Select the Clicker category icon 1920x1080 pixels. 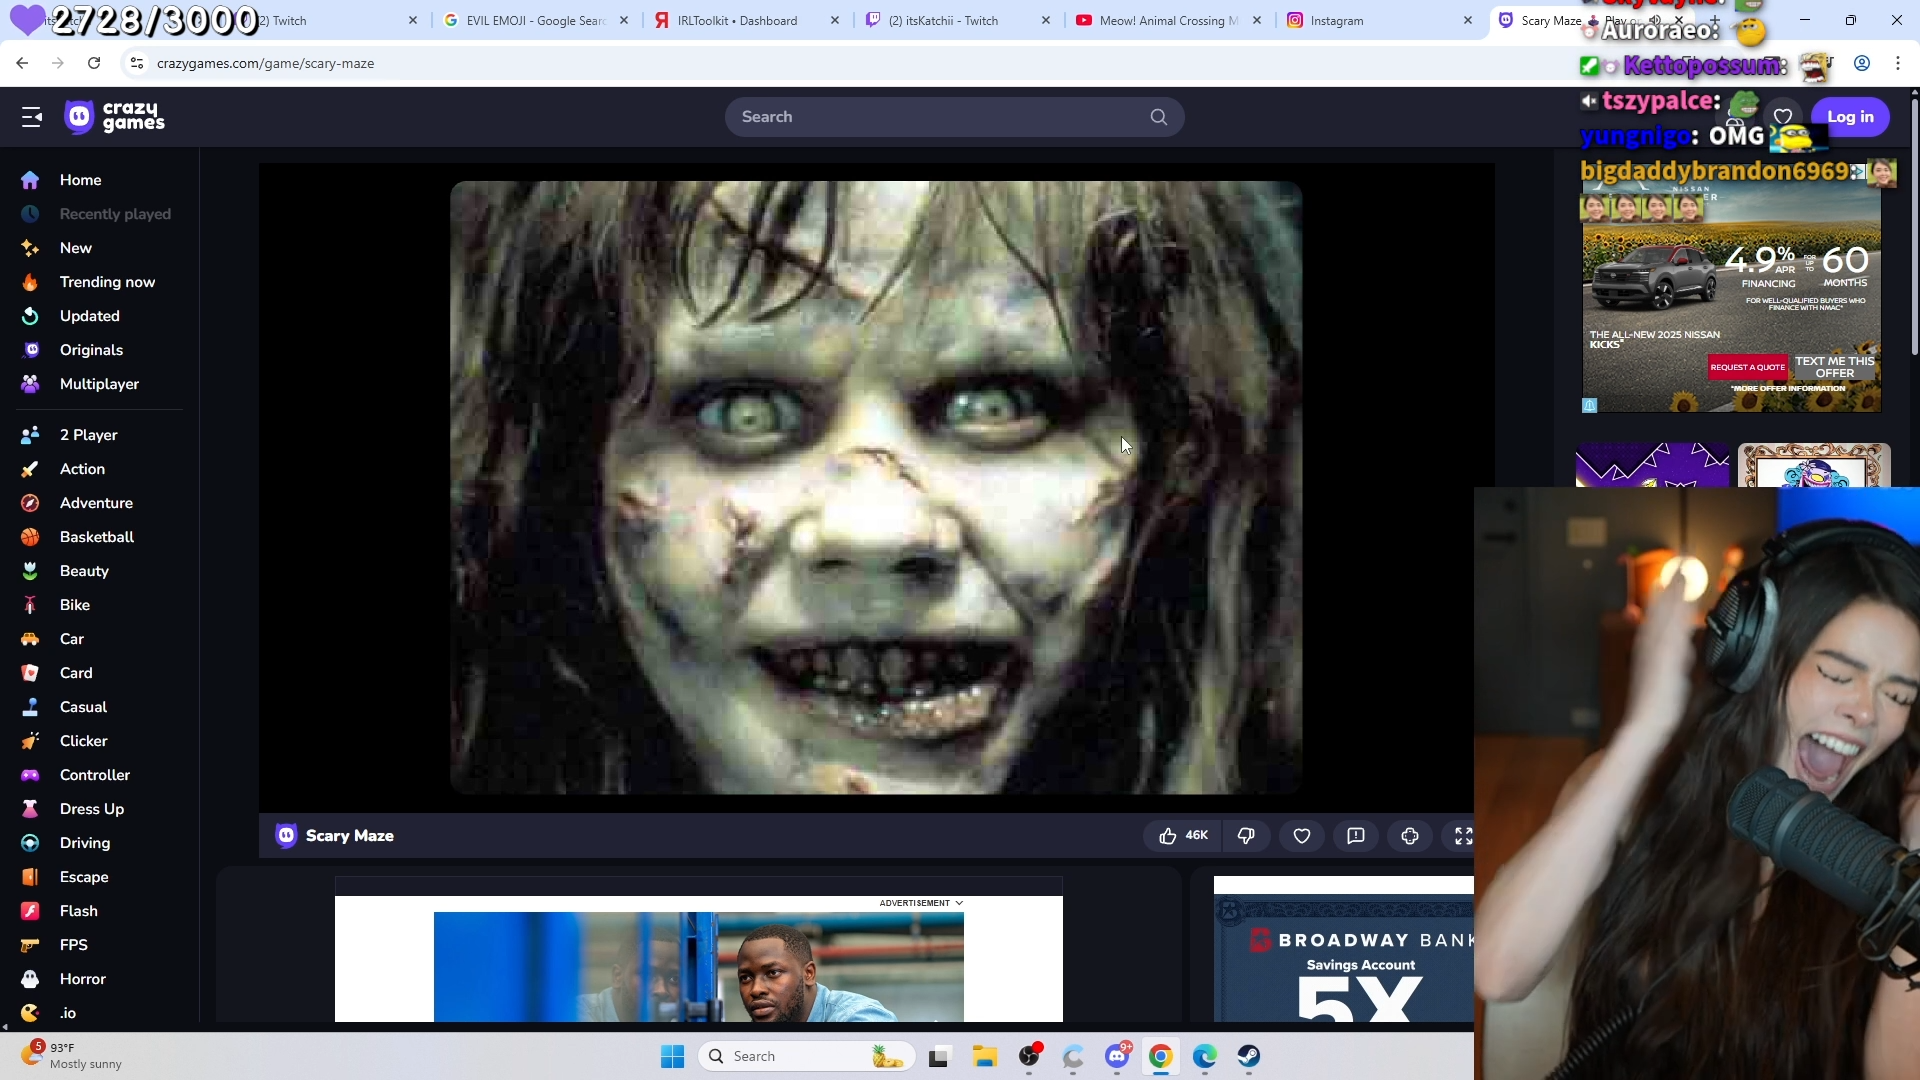(x=30, y=741)
